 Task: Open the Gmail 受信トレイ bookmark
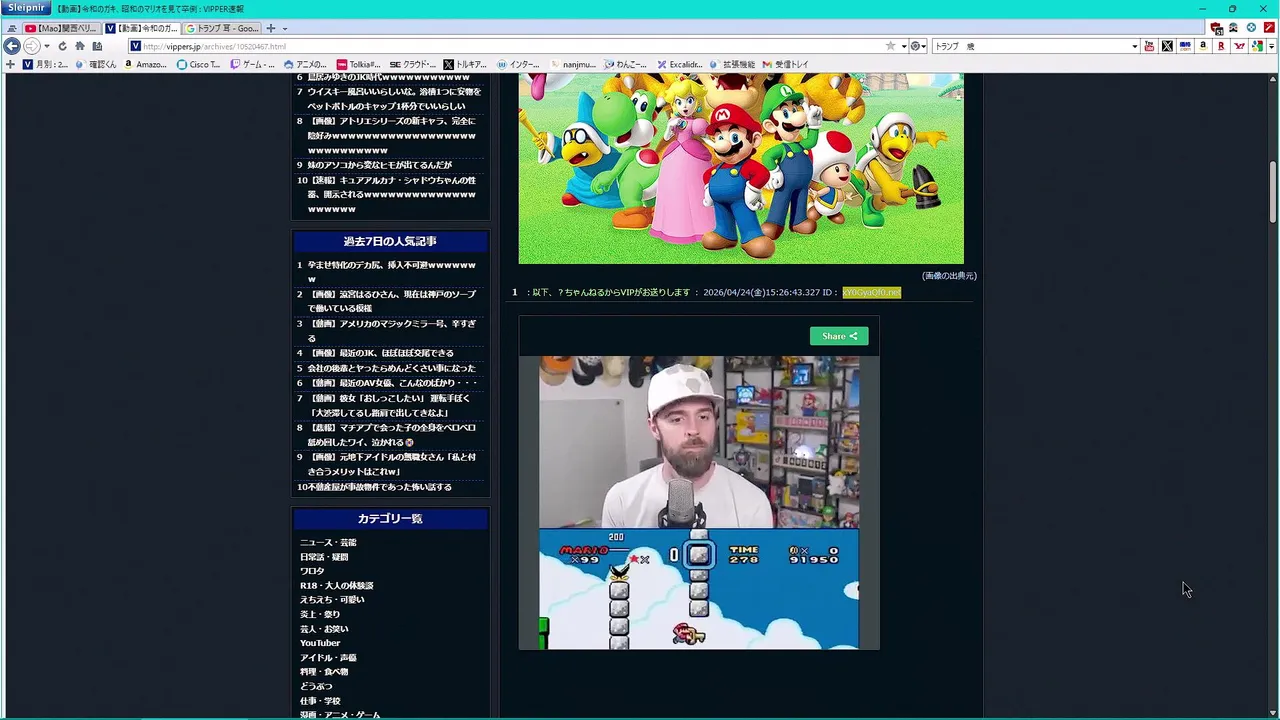[785, 64]
